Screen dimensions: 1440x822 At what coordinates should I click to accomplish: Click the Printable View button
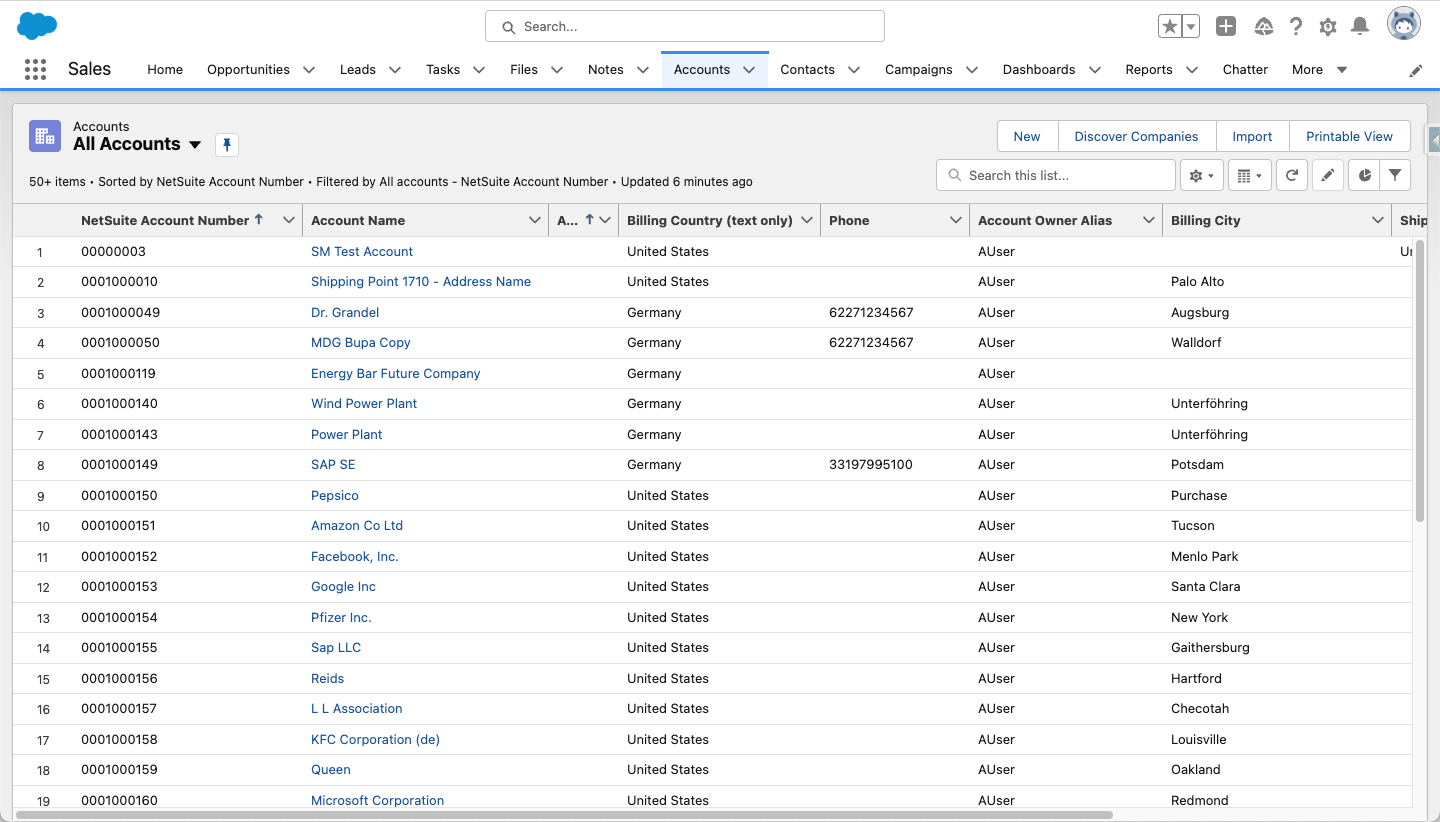[1349, 136]
